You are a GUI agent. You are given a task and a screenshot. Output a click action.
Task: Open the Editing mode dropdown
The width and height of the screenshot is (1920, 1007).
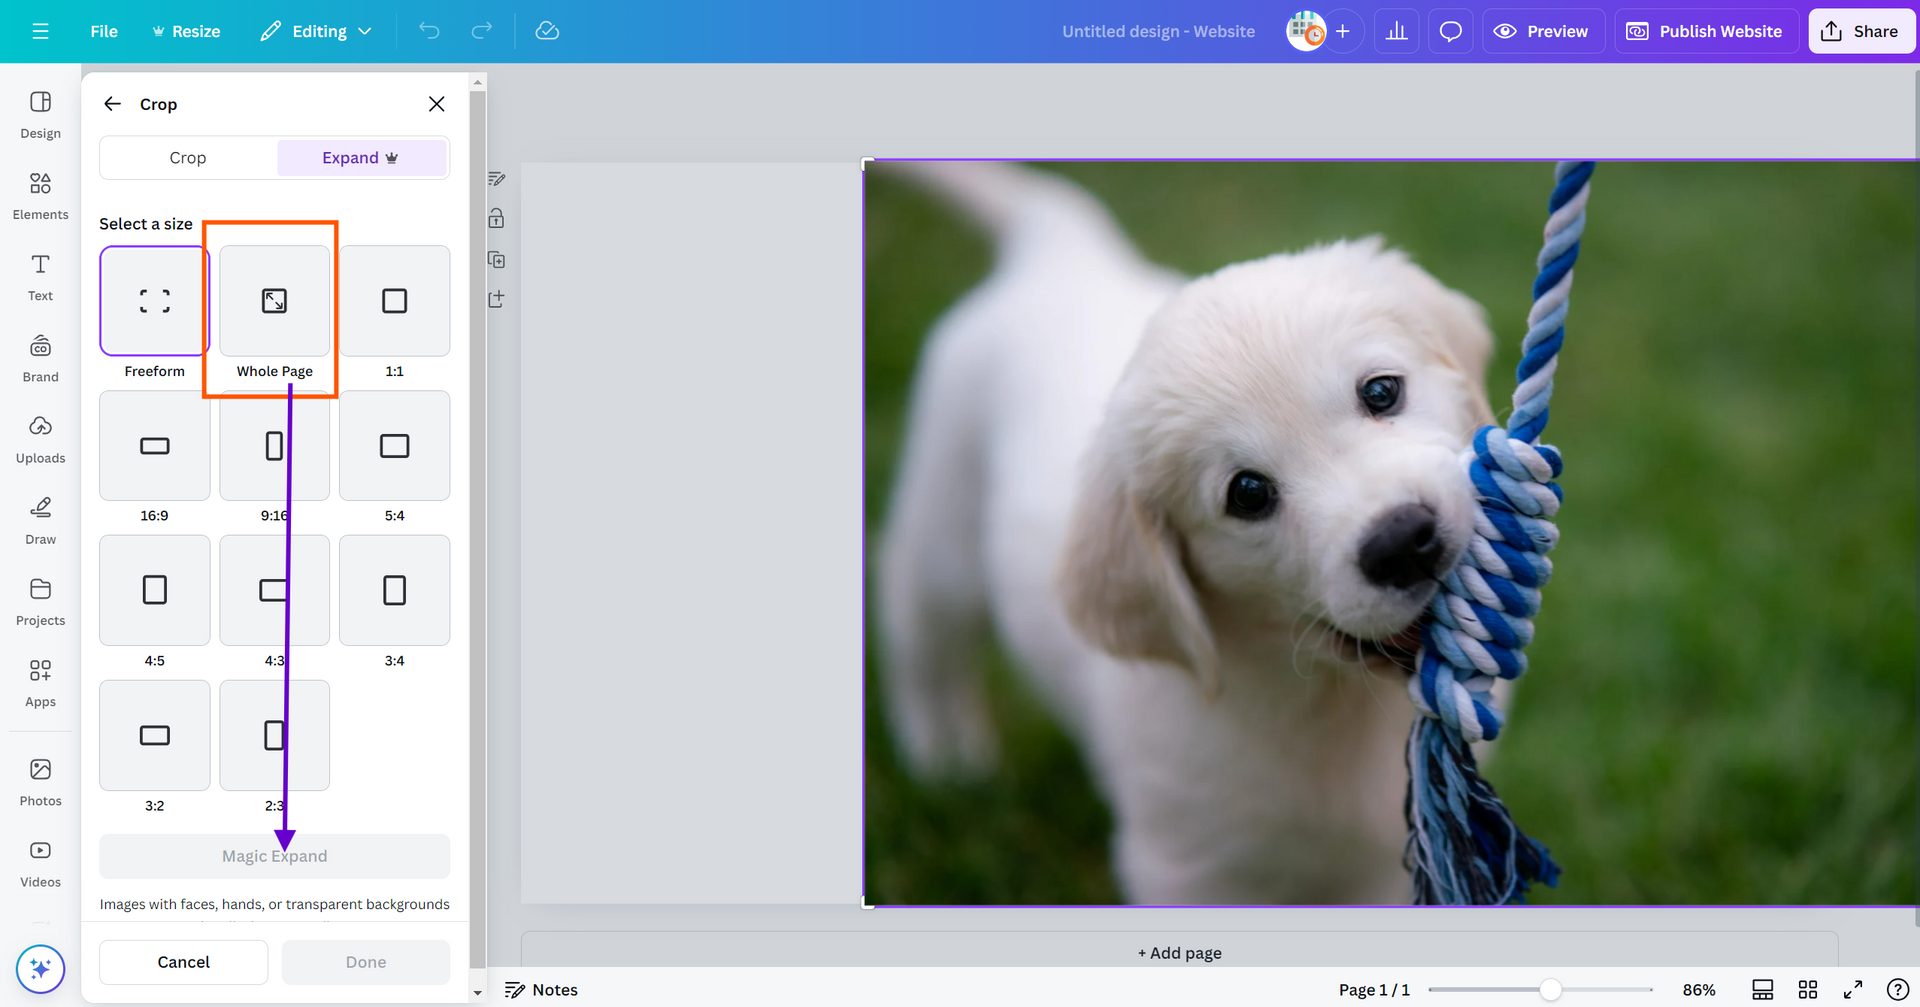pyautogui.click(x=316, y=31)
